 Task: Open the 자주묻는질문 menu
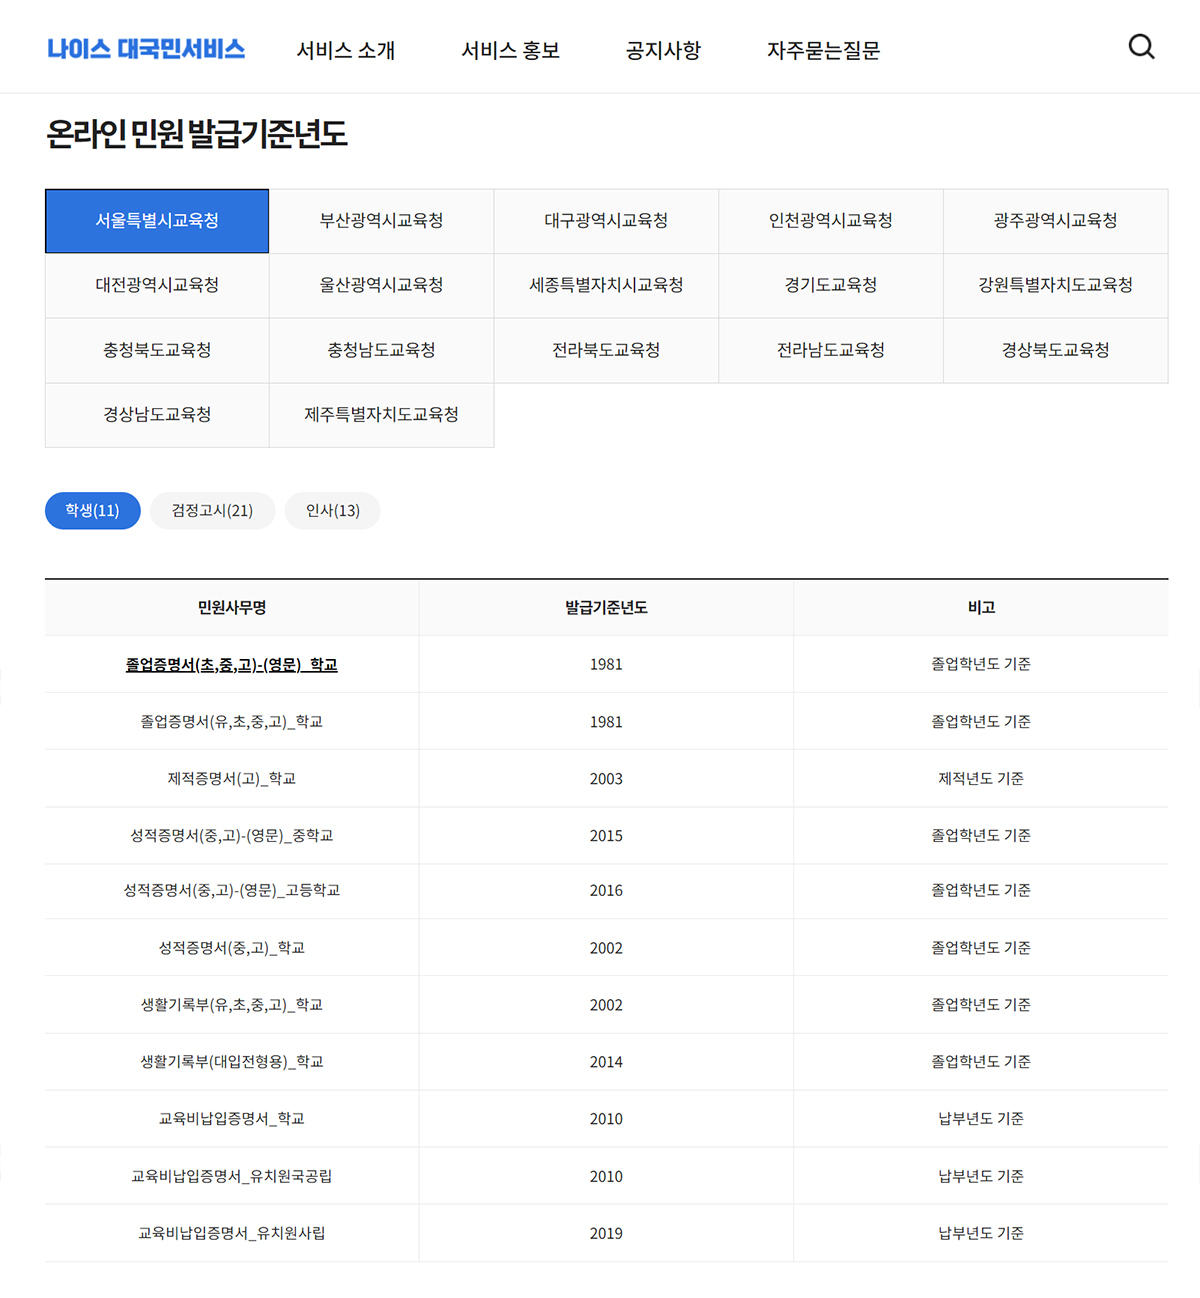pos(823,50)
